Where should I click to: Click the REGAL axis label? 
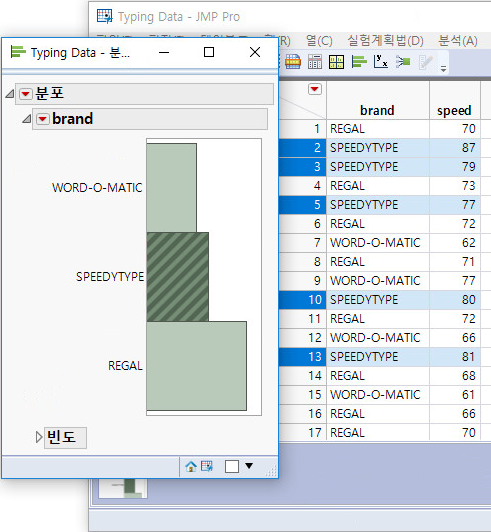click(x=125, y=366)
